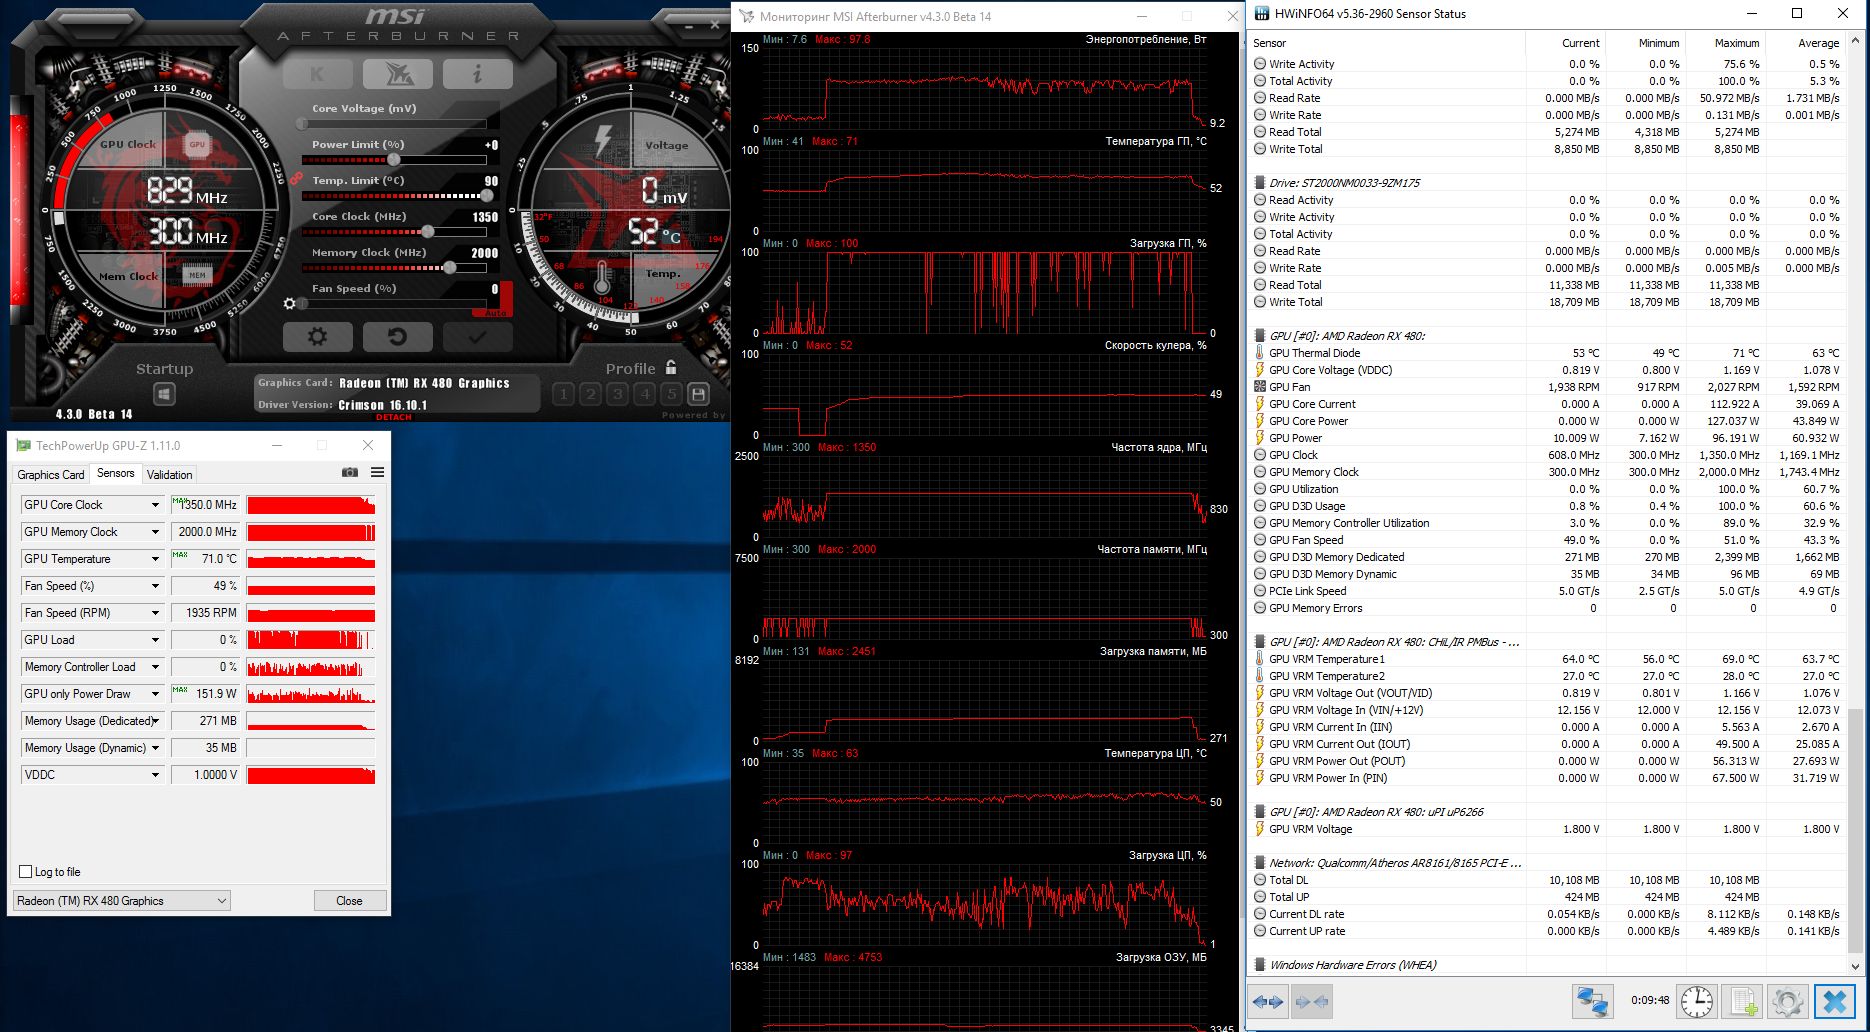Click the fan speed gear icon
Image resolution: width=1870 pixels, height=1032 pixels.
pos(290,303)
